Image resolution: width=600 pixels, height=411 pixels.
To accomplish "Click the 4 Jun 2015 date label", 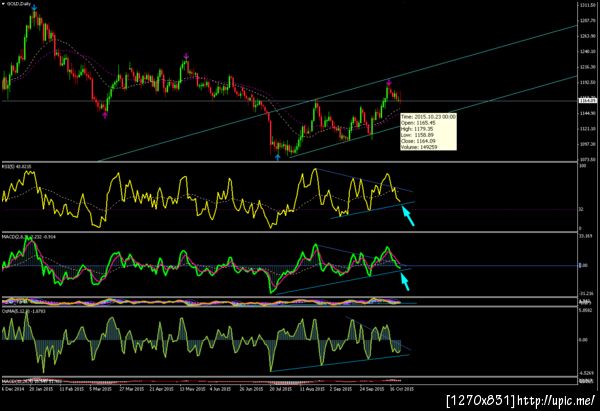I will [221, 389].
